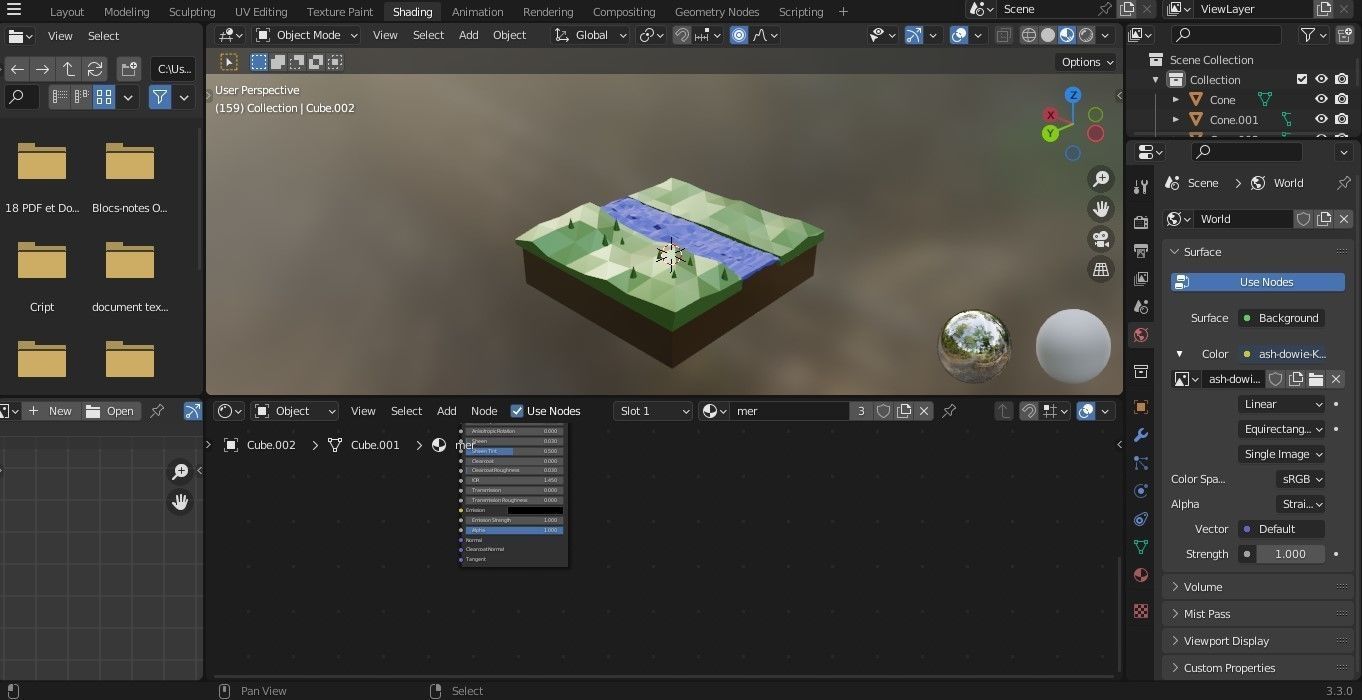This screenshot has height=700, width=1362.
Task: Switch viewport shading to rendered
Action: click(1086, 35)
